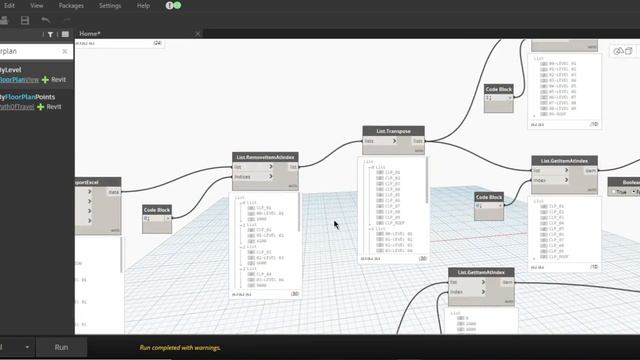Image resolution: width=640 pixels, height=360 pixels.
Task: Click the List.Transpose node title
Action: click(x=393, y=131)
